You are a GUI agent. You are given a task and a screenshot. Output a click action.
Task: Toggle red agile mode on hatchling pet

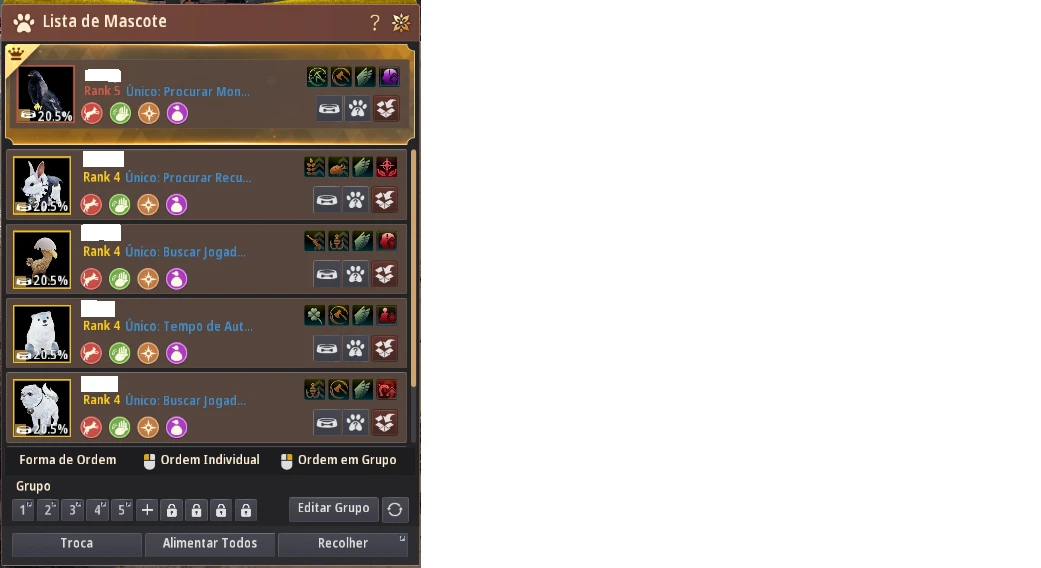pos(92,279)
